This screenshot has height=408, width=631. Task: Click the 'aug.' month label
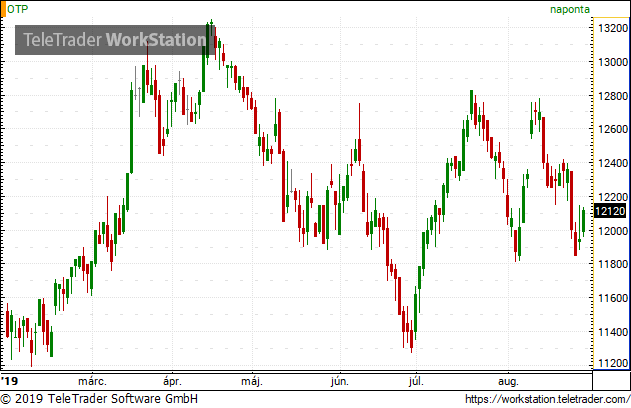(508, 381)
